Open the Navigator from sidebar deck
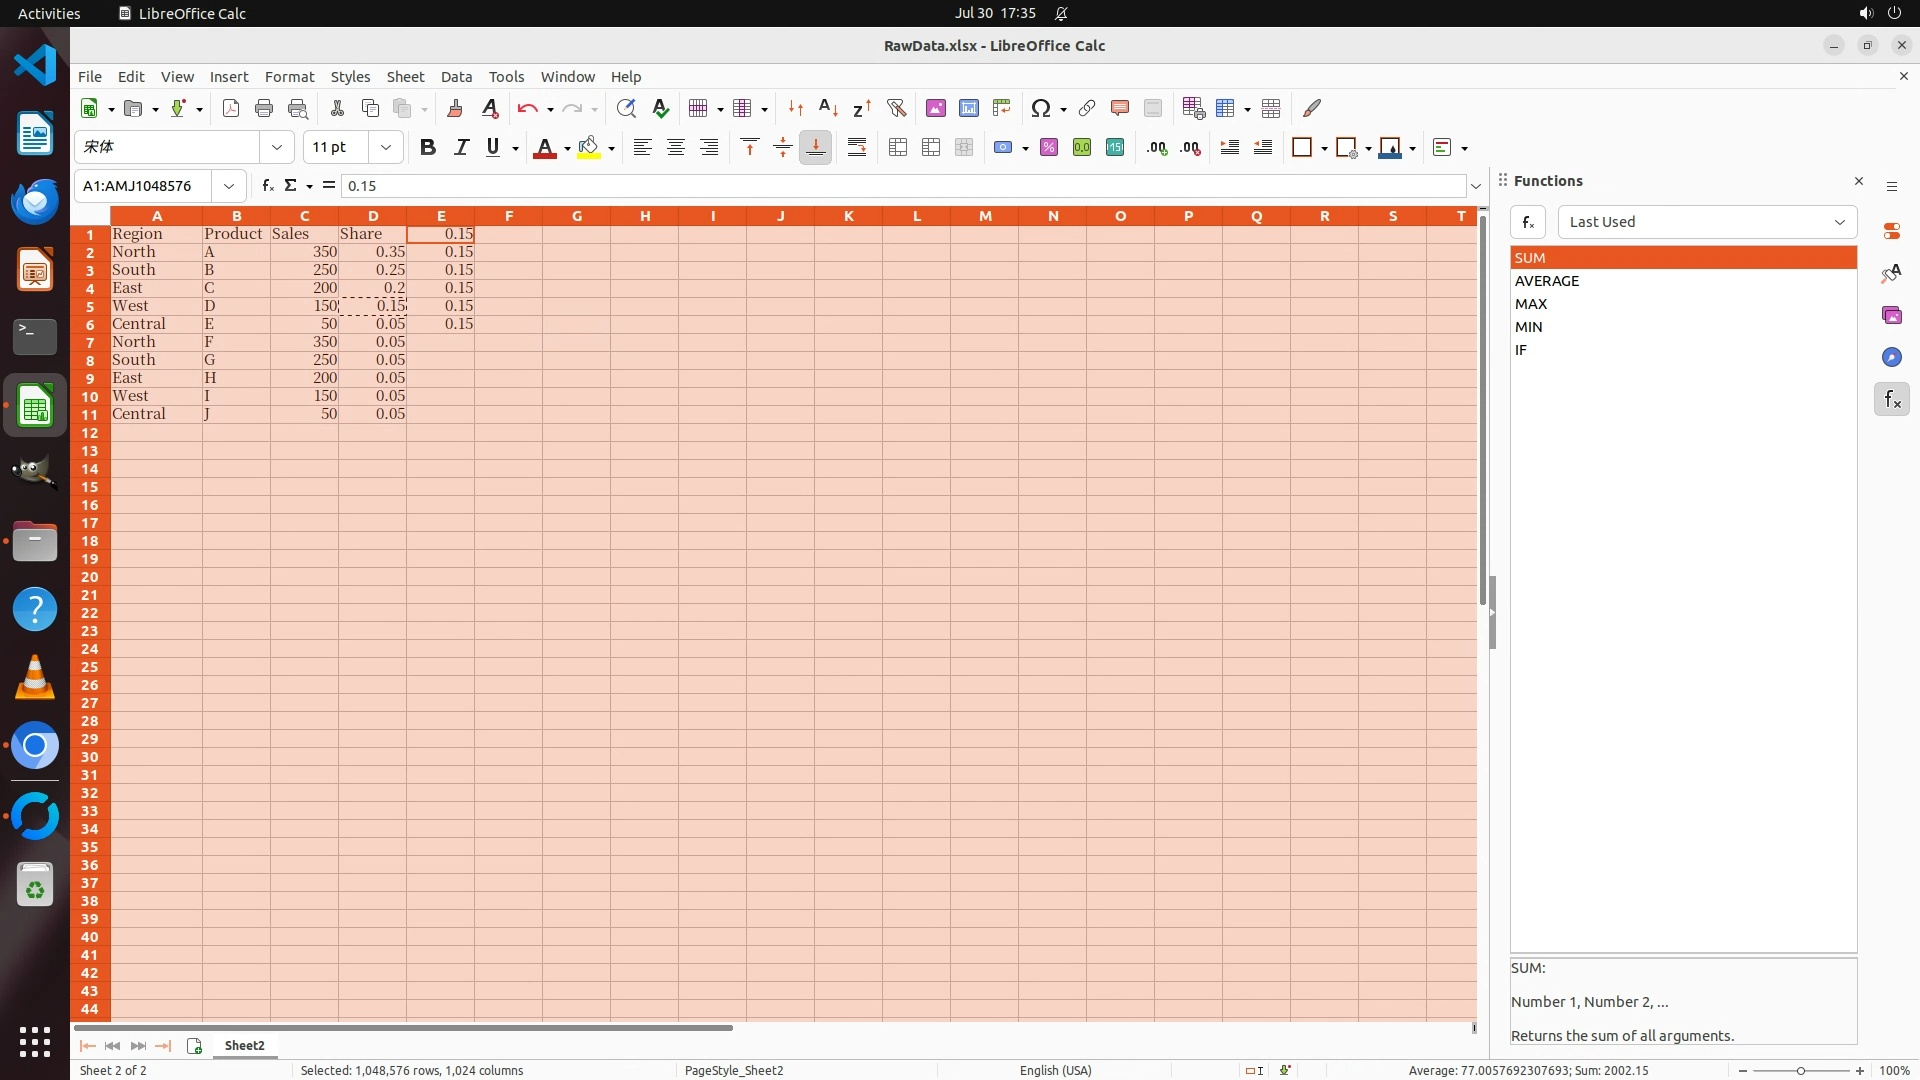Image resolution: width=1920 pixels, height=1080 pixels. tap(1891, 357)
